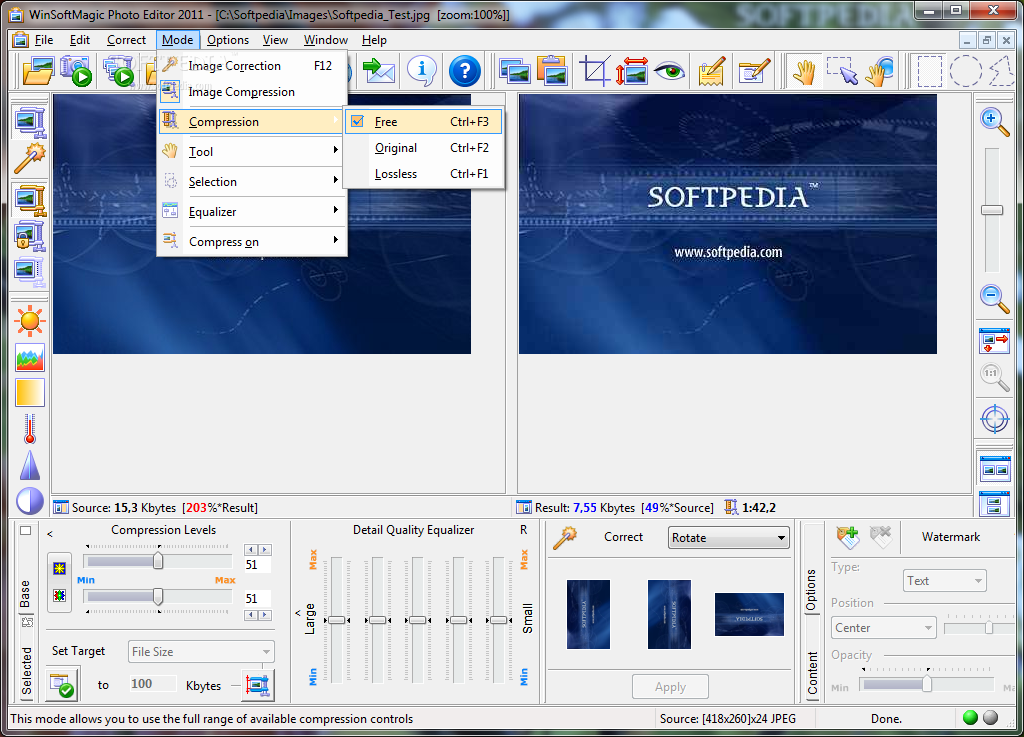The width and height of the screenshot is (1024, 737).
Task: Select Image Correction from Mode menu
Action: 252,66
